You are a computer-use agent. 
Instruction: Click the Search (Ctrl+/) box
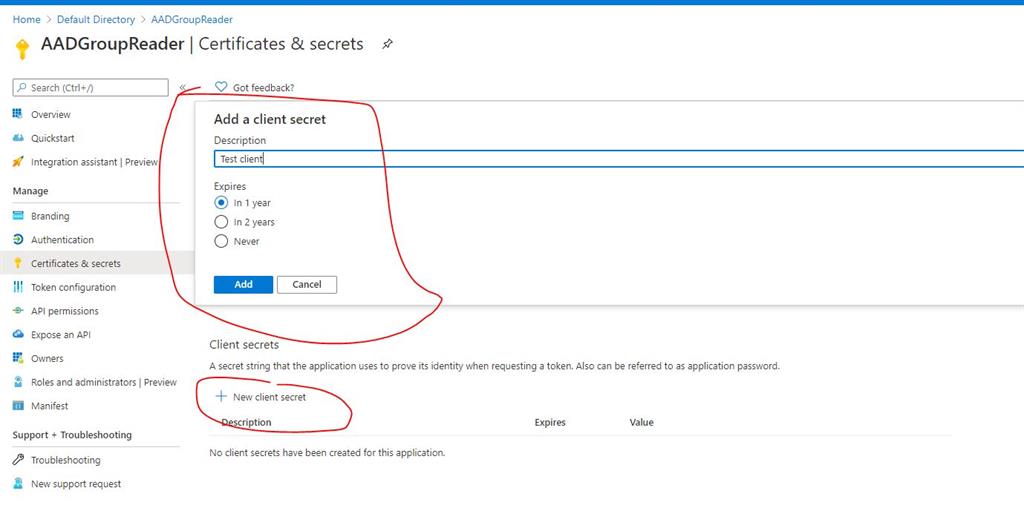pos(91,88)
